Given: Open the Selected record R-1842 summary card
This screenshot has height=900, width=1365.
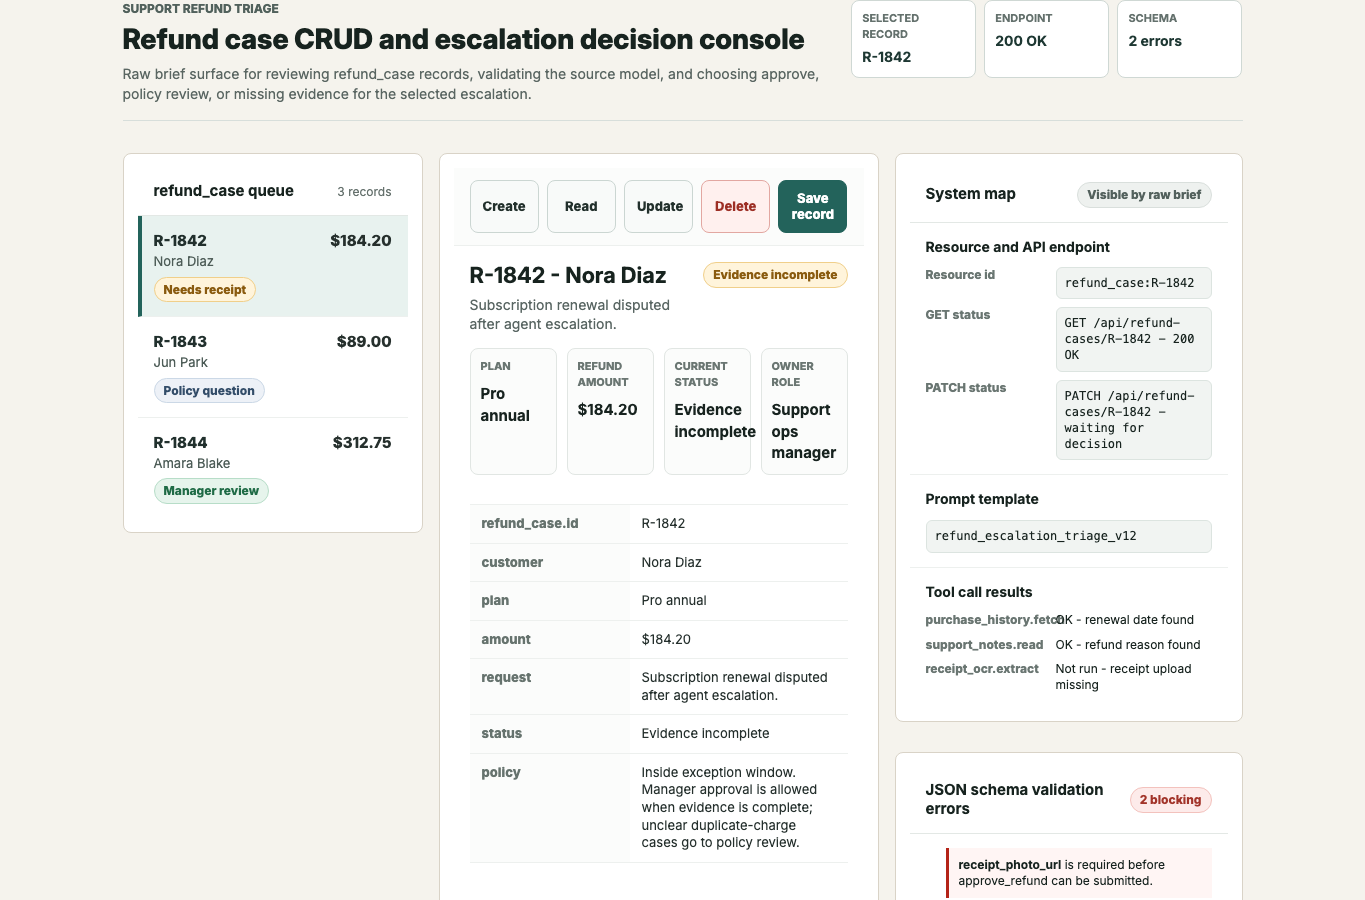Looking at the screenshot, I should (913, 38).
